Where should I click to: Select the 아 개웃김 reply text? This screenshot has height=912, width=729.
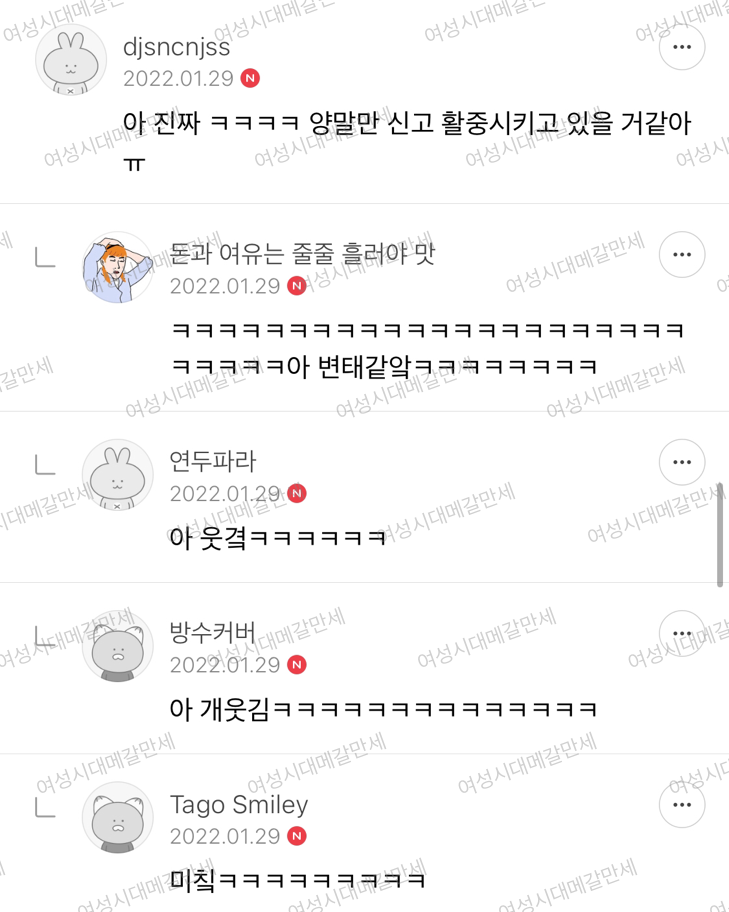(383, 709)
